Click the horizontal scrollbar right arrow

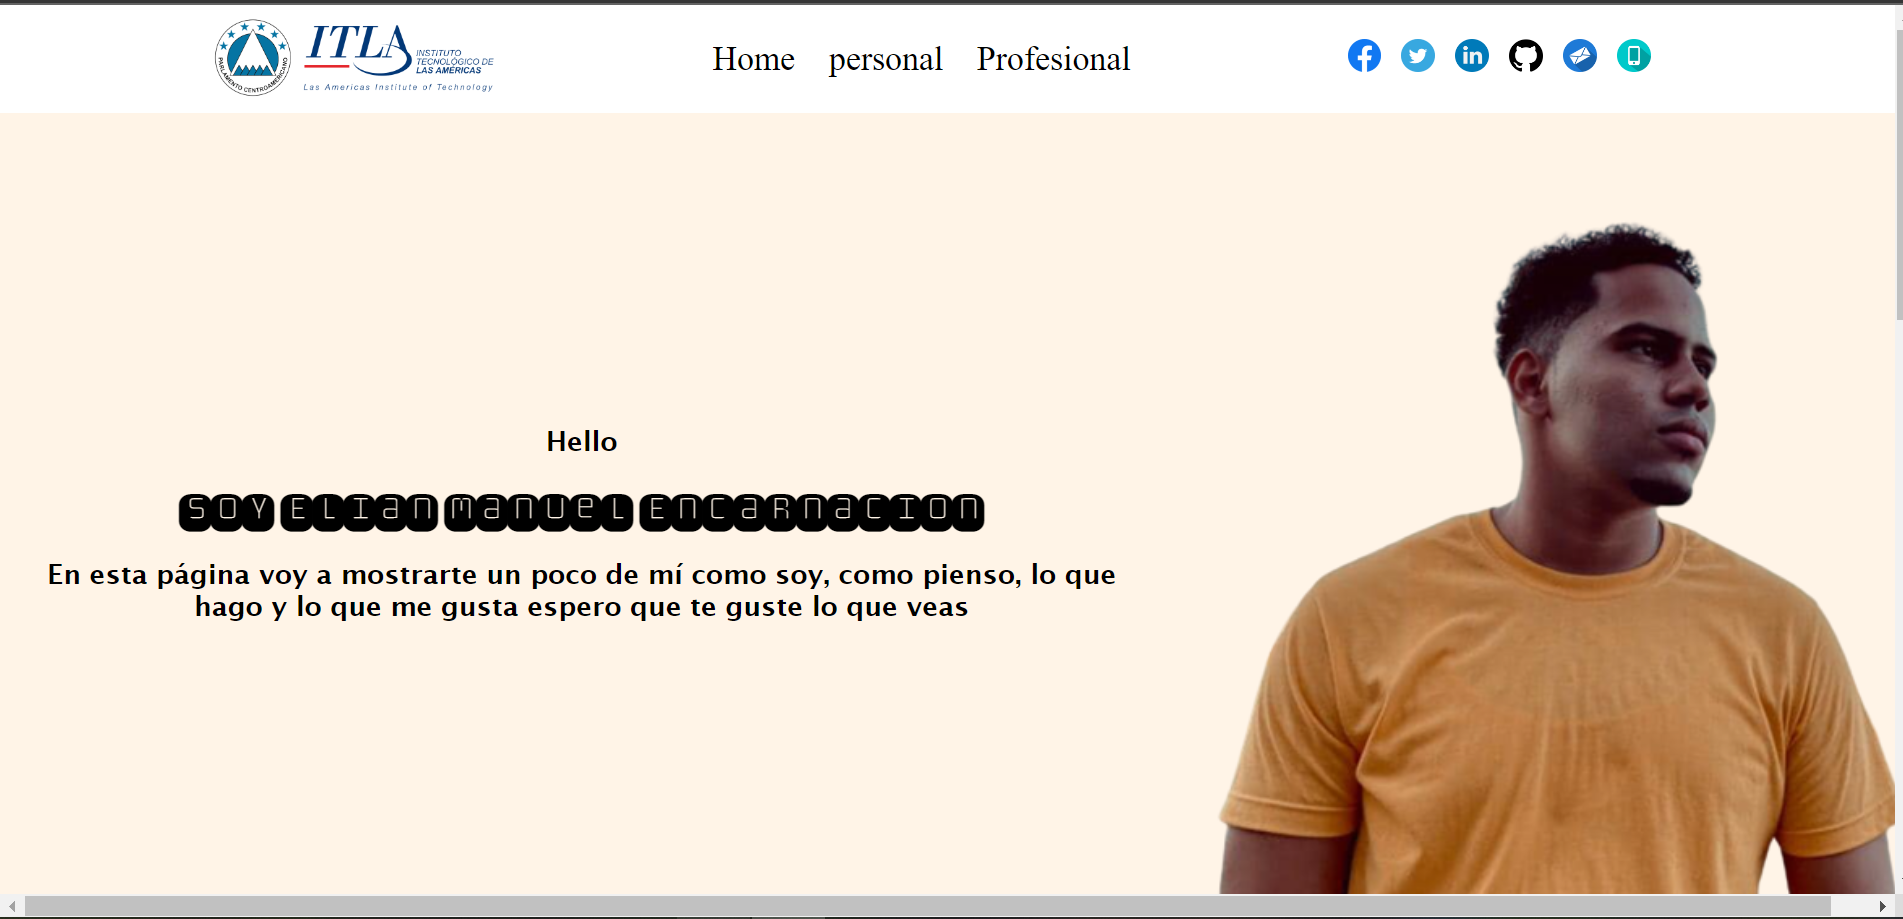coord(1882,906)
